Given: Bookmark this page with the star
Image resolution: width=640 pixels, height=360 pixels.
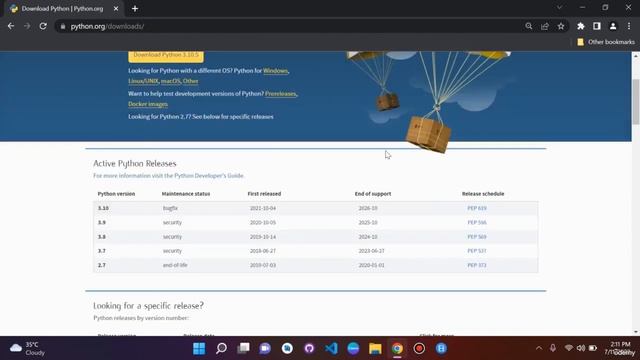Looking at the screenshot, I should pyautogui.click(x=561, y=26).
